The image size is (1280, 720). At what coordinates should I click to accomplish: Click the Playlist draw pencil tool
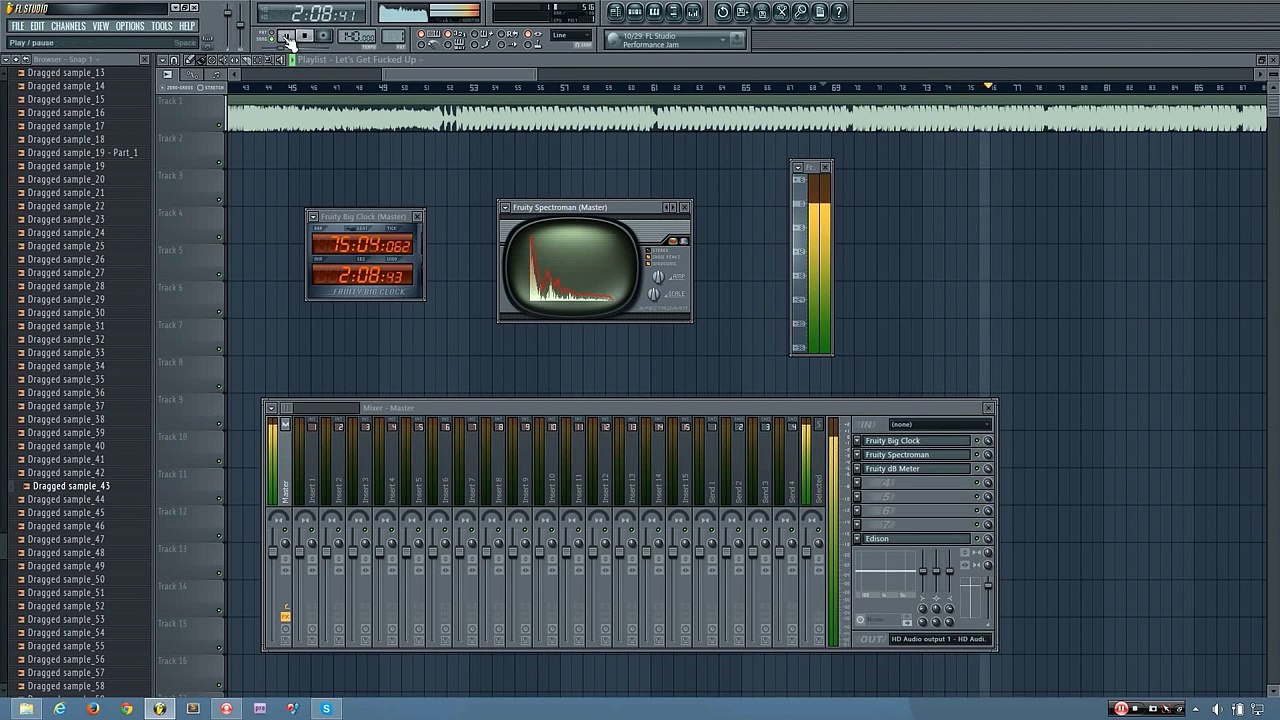click(189, 60)
